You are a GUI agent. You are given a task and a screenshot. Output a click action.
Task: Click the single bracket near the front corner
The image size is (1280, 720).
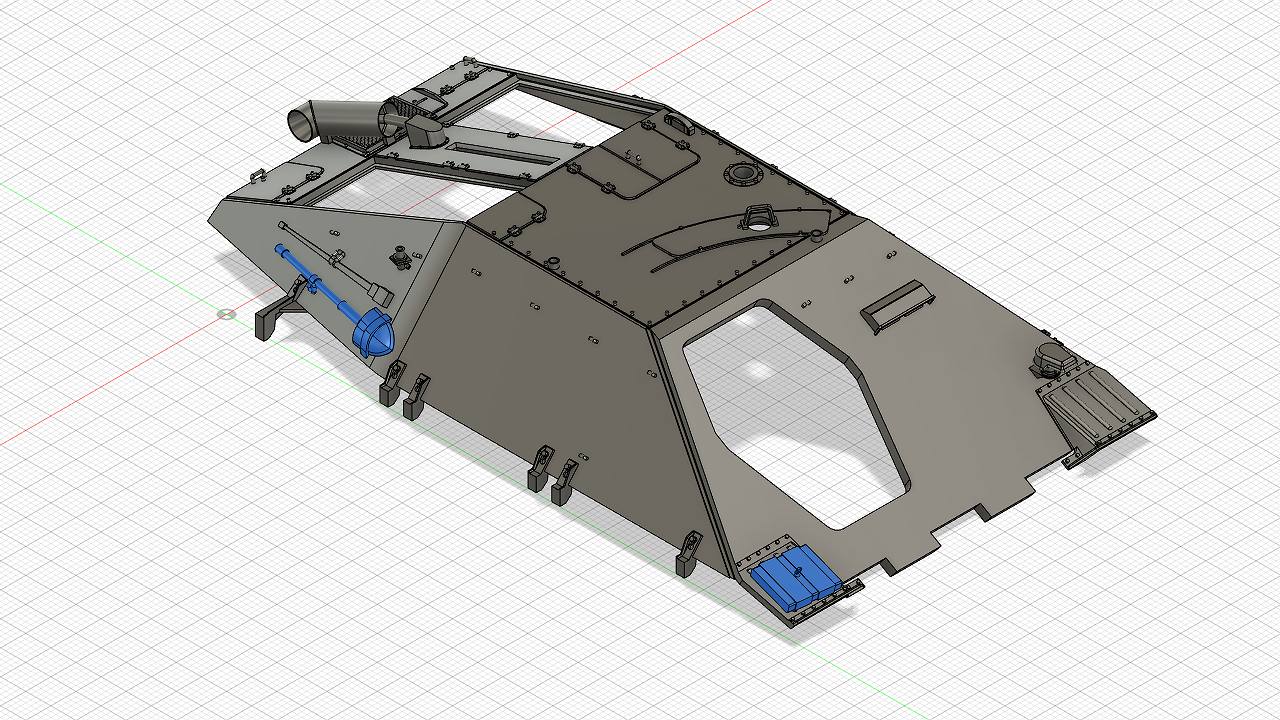[x=689, y=555]
